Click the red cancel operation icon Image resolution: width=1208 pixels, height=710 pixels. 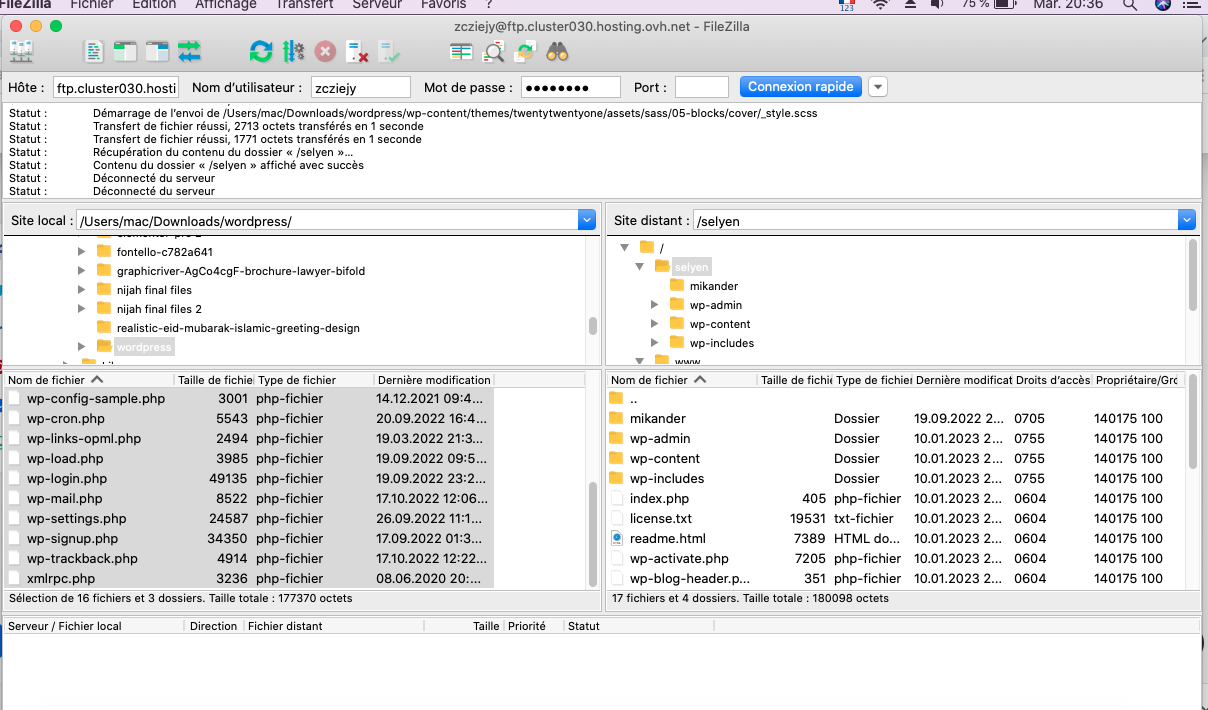click(325, 51)
